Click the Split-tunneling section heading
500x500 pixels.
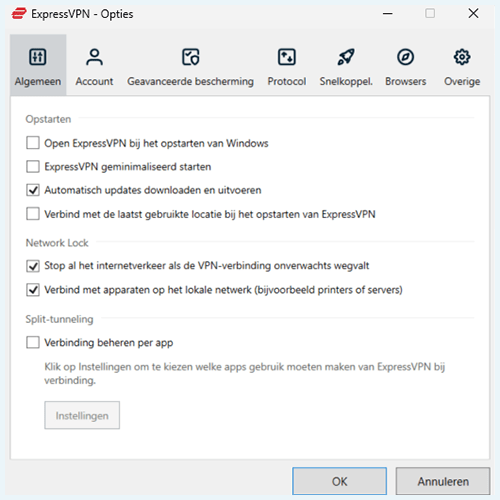tap(59, 319)
